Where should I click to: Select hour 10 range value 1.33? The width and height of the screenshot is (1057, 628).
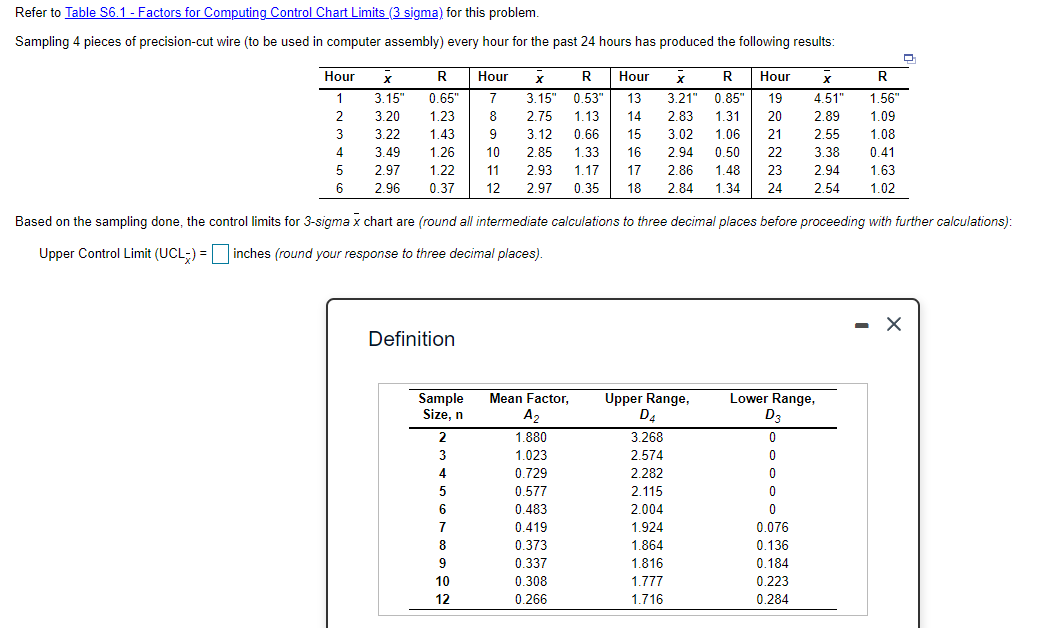tap(586, 152)
